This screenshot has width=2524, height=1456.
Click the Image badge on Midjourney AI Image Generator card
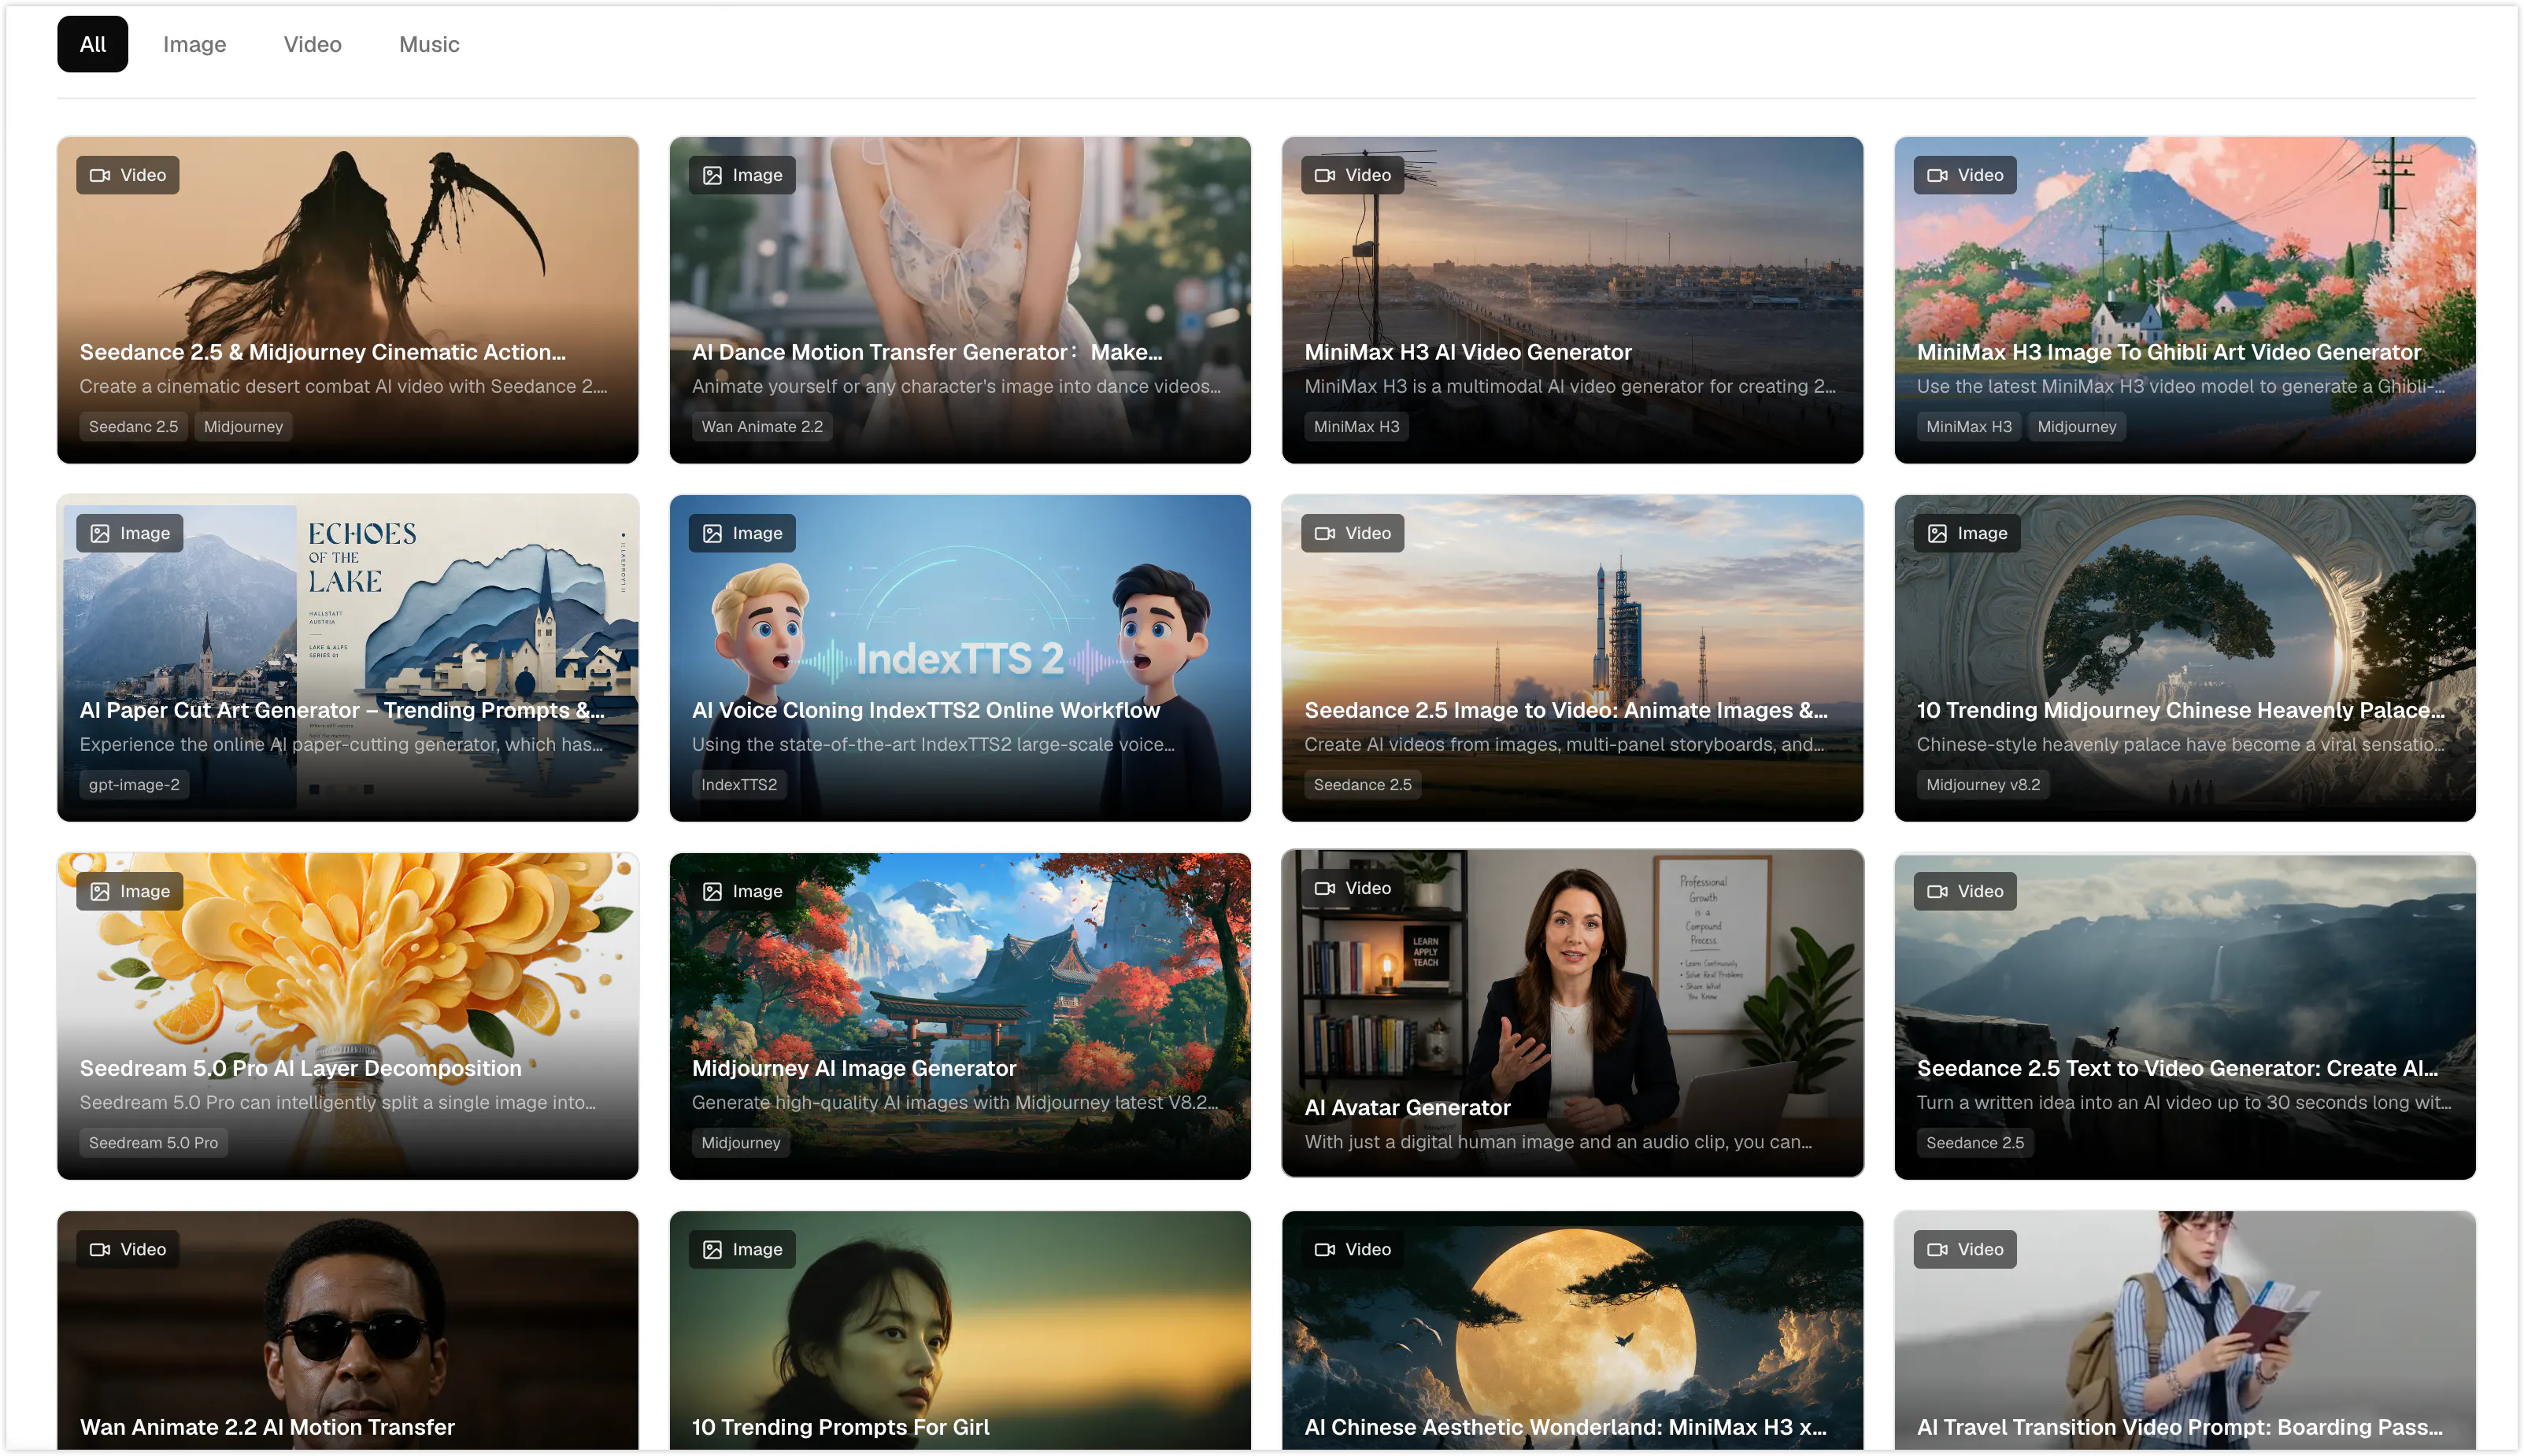742,891
